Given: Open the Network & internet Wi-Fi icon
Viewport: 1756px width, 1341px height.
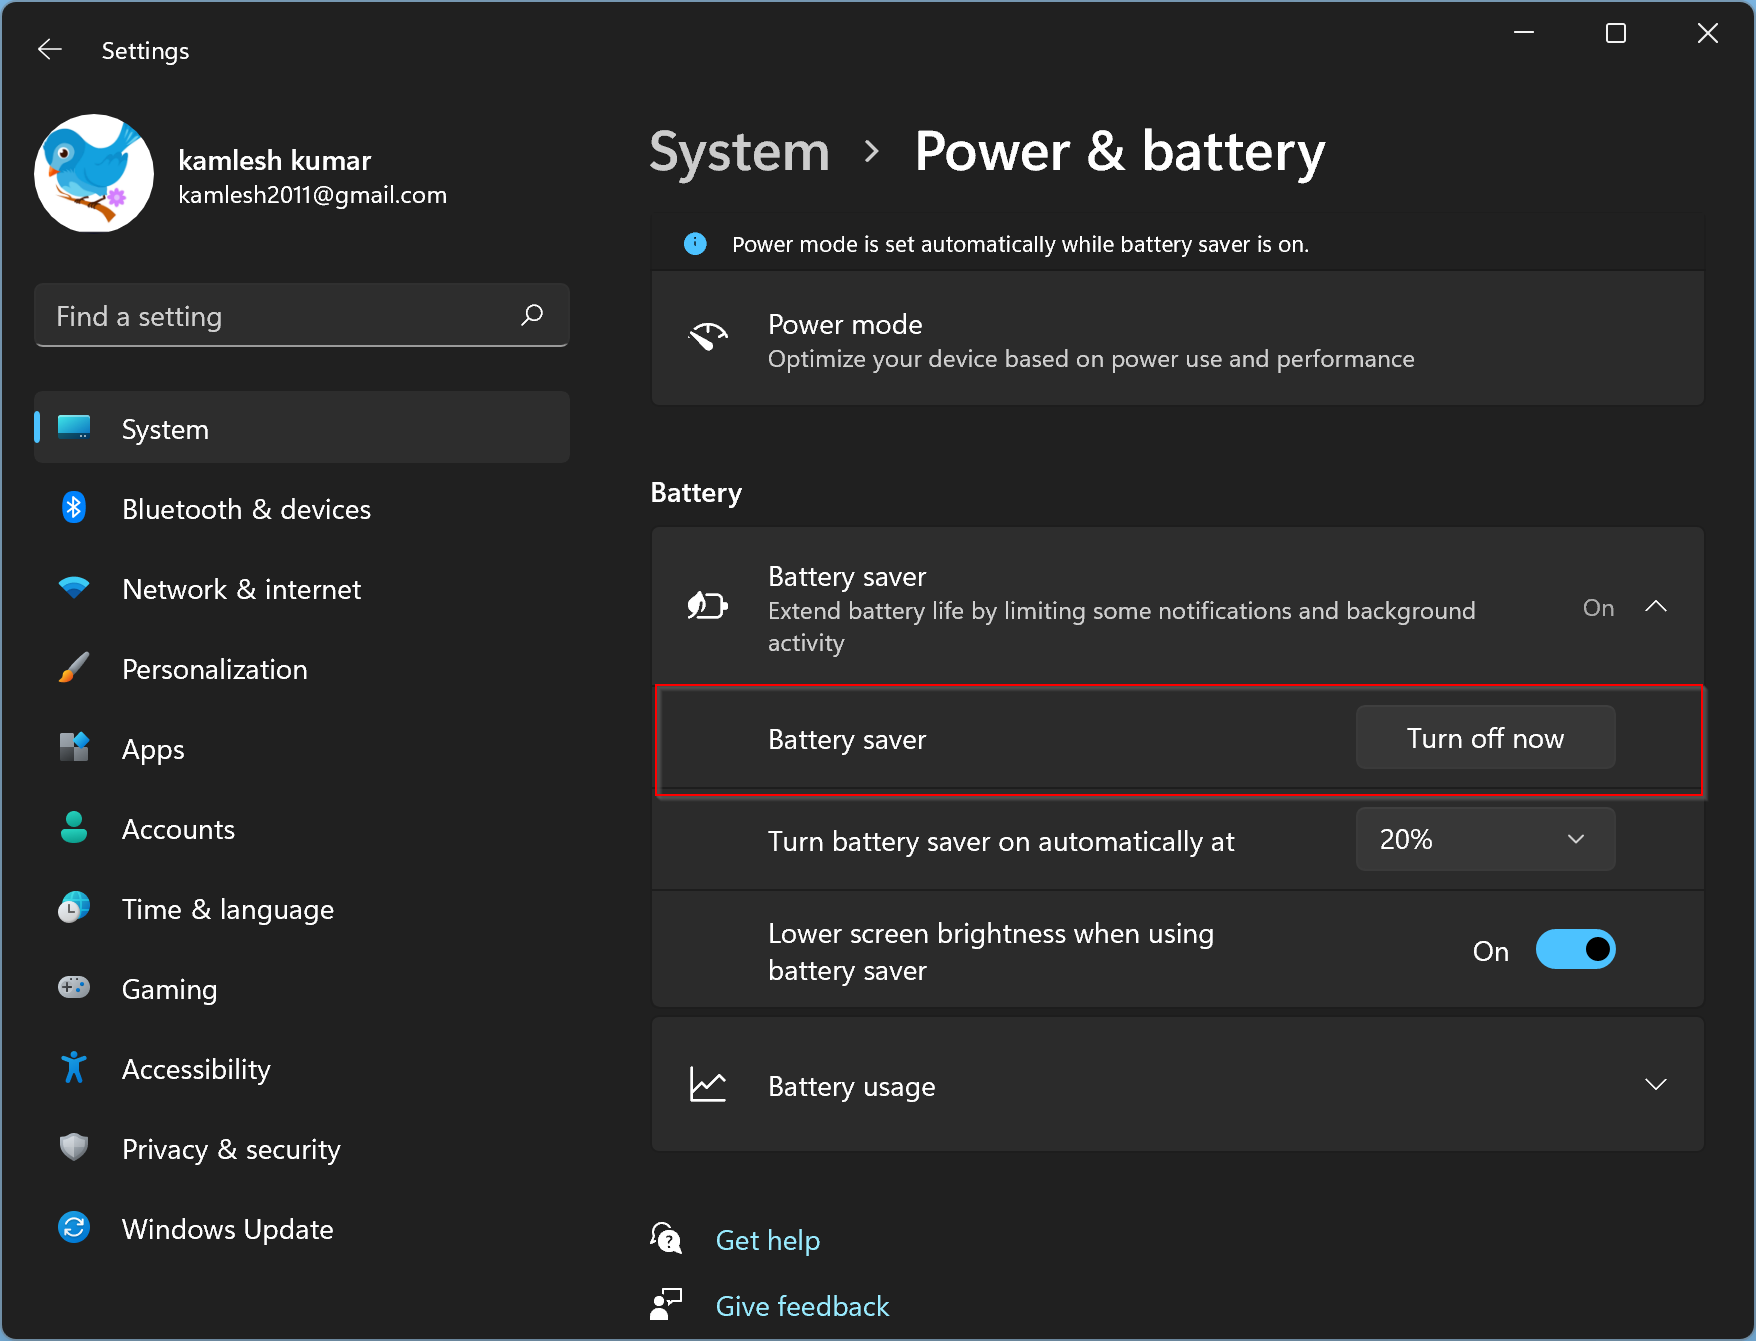Looking at the screenshot, I should [74, 588].
